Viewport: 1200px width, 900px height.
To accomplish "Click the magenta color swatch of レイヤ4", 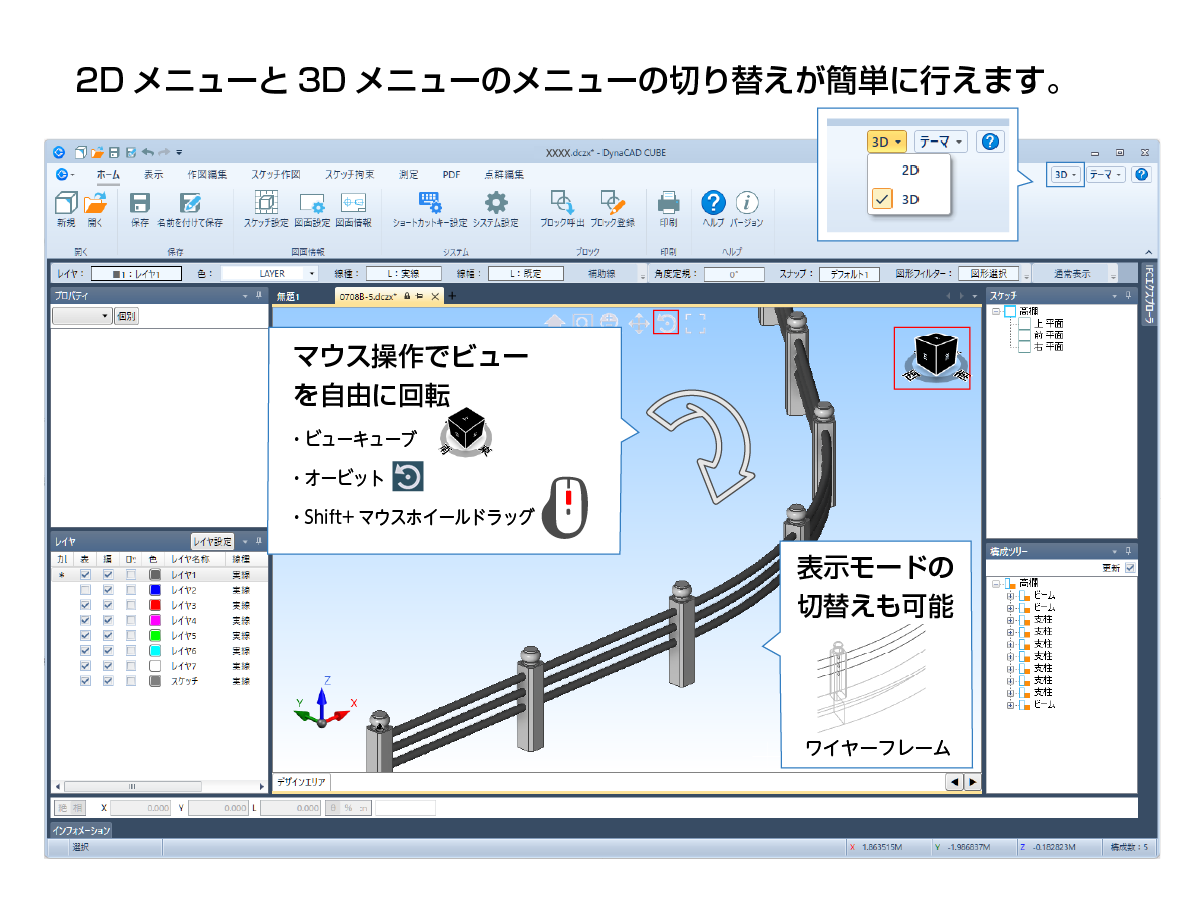I will (155, 620).
